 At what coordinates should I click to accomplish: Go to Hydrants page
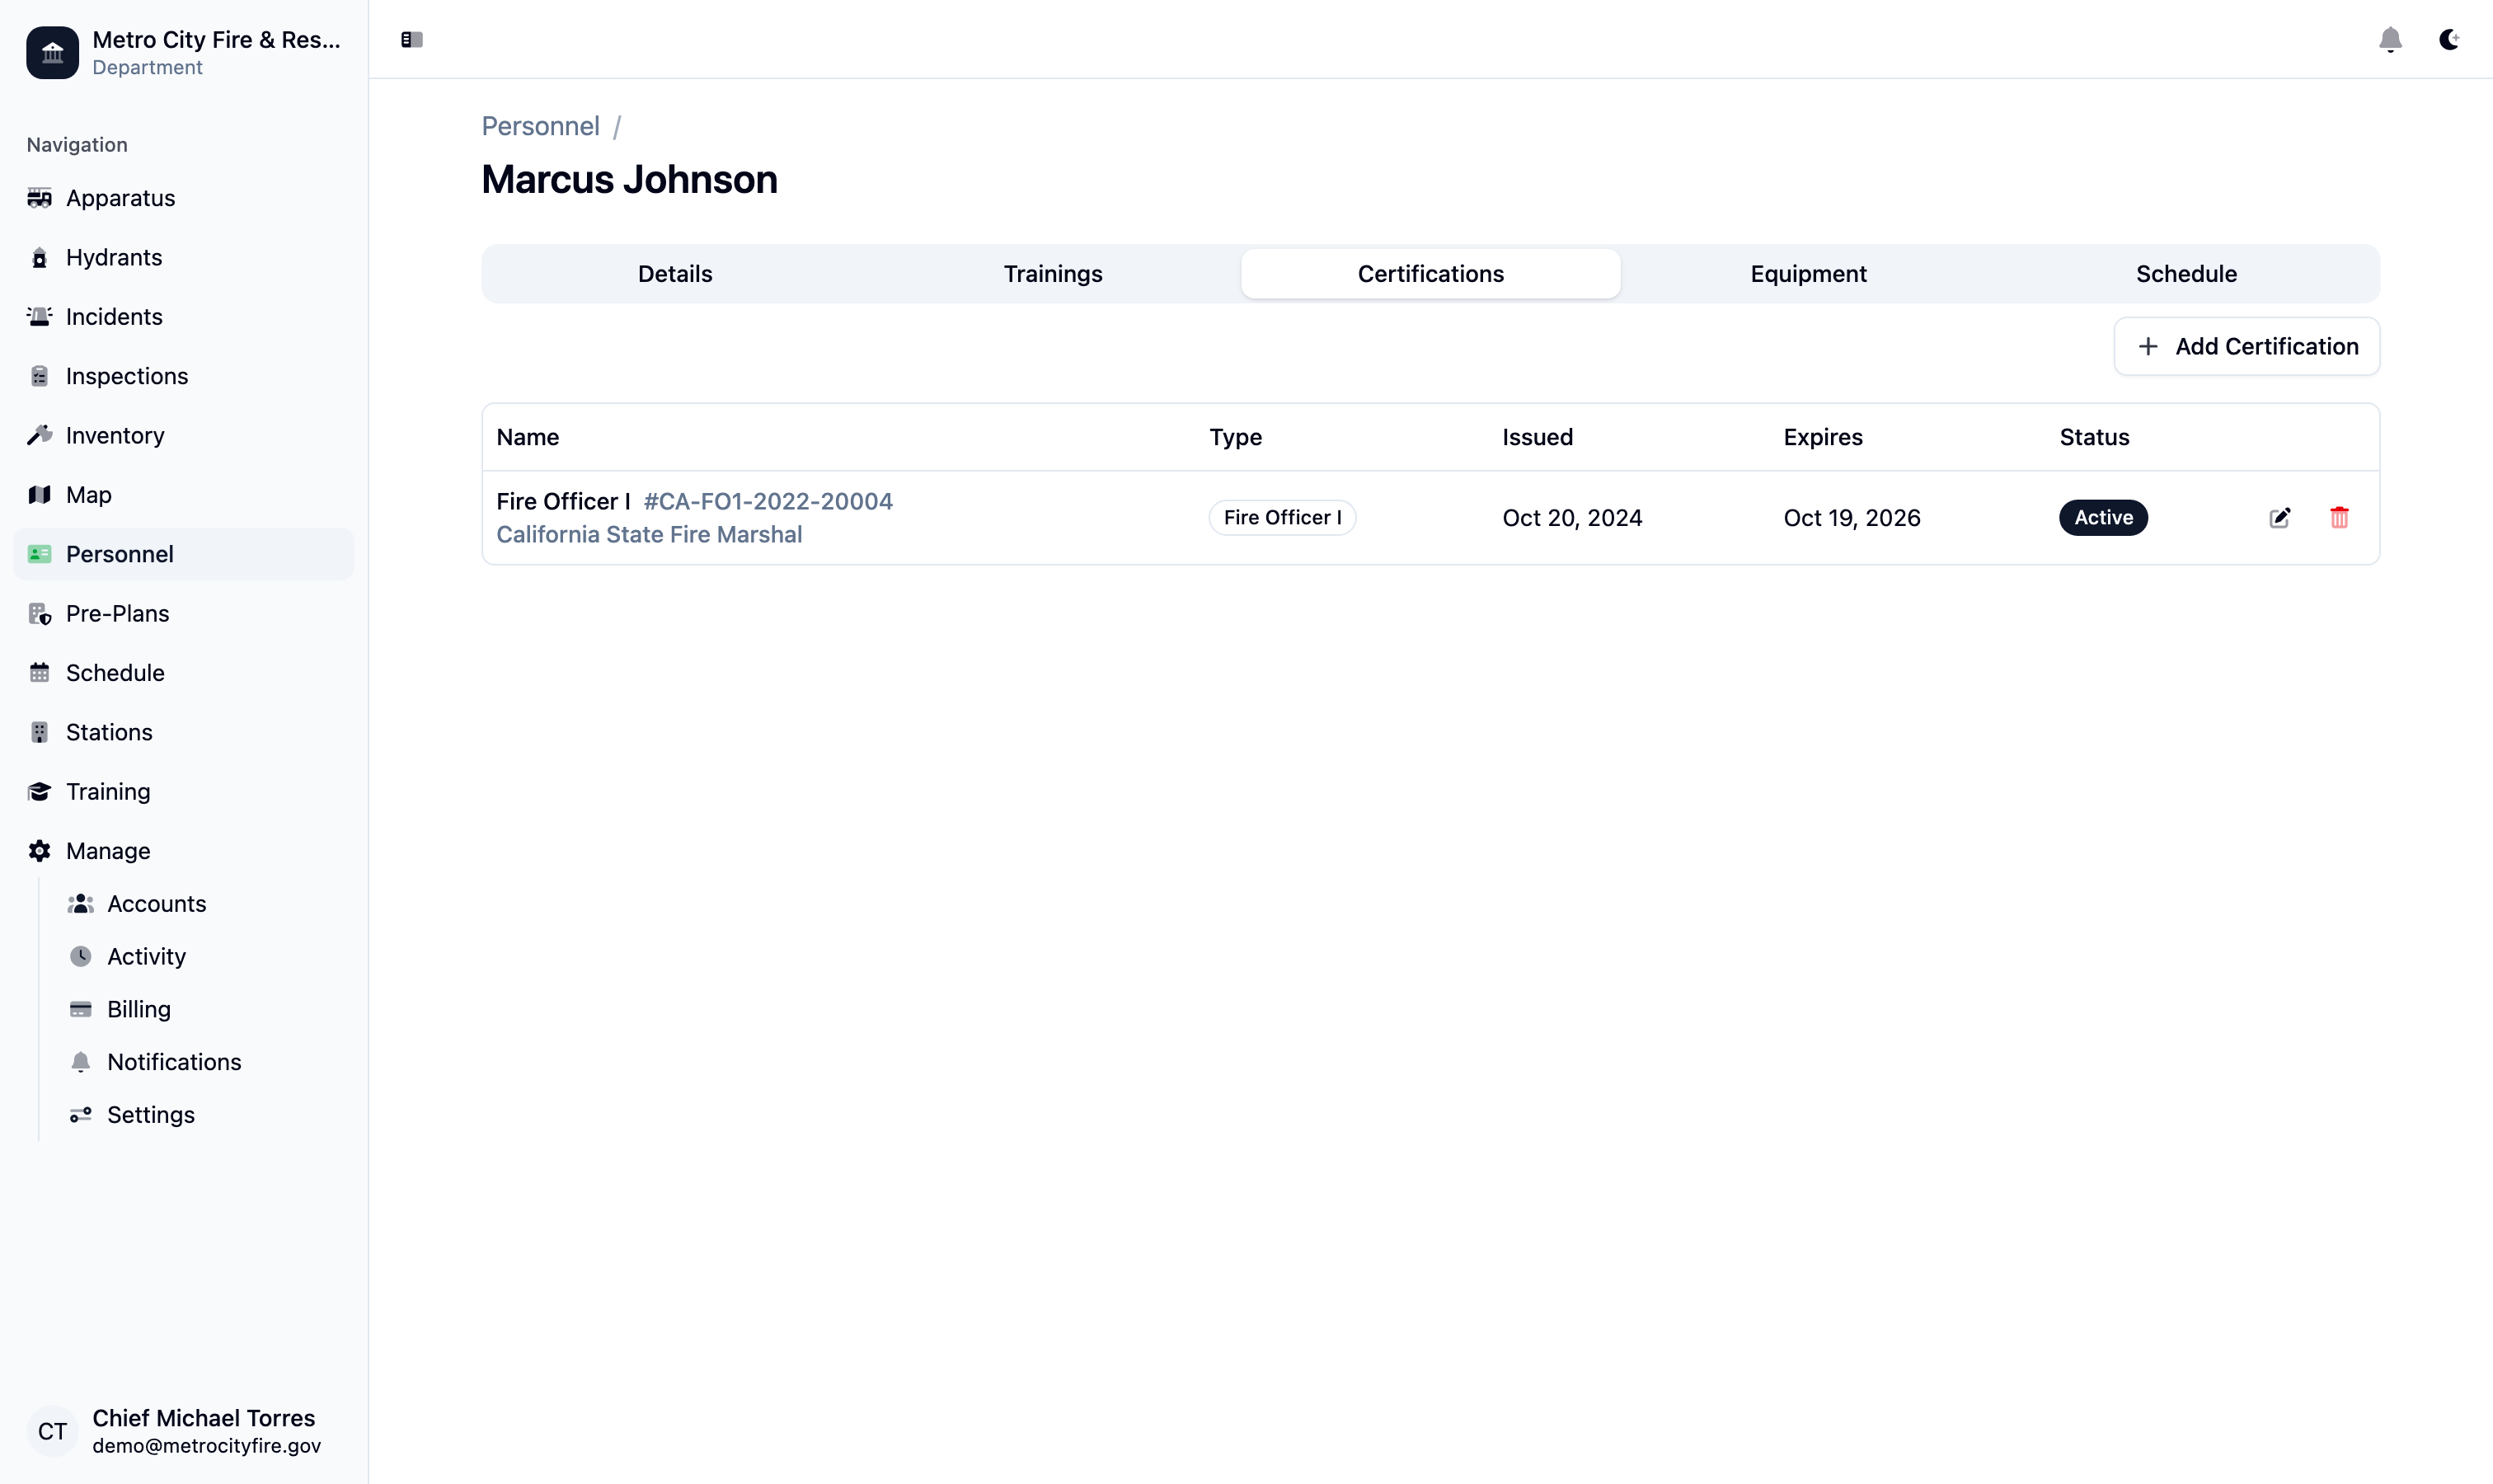pos(114,257)
